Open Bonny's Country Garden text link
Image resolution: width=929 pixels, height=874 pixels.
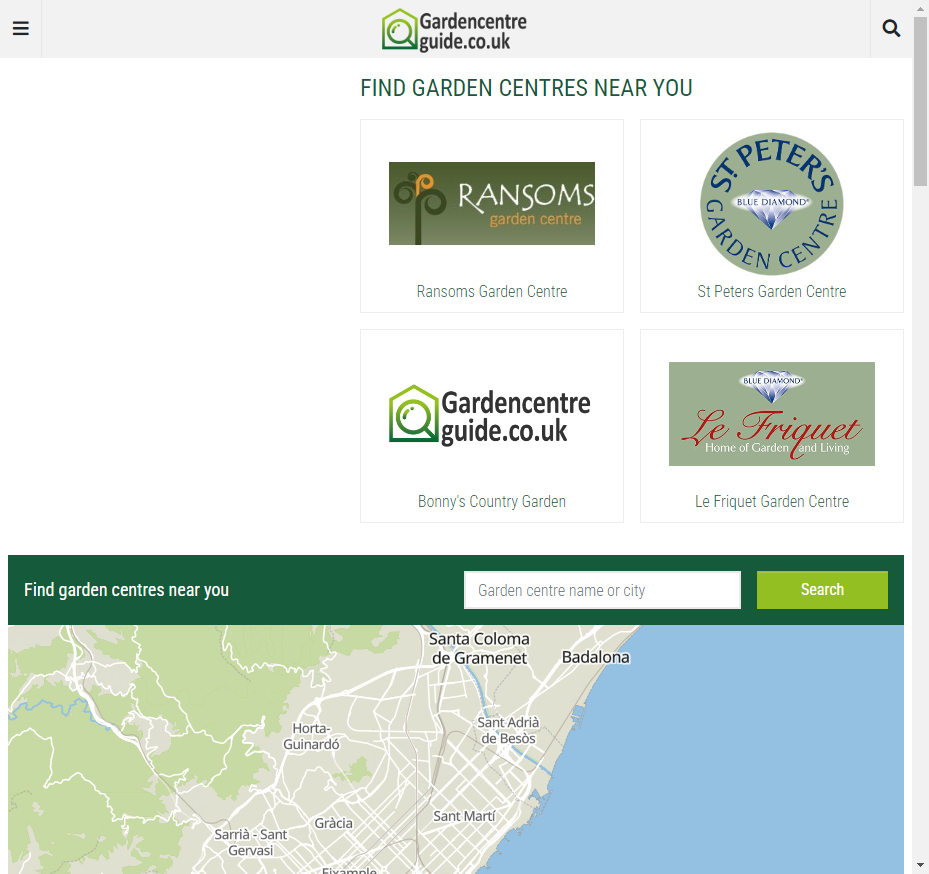(x=491, y=502)
